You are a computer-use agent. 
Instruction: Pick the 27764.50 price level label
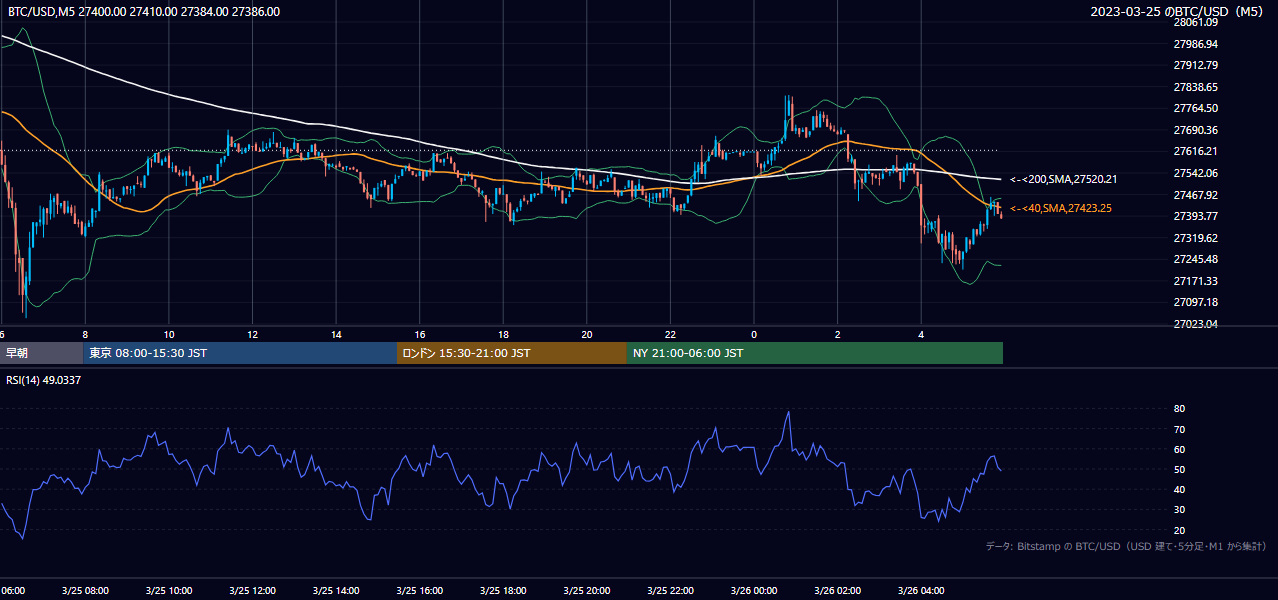[1196, 108]
